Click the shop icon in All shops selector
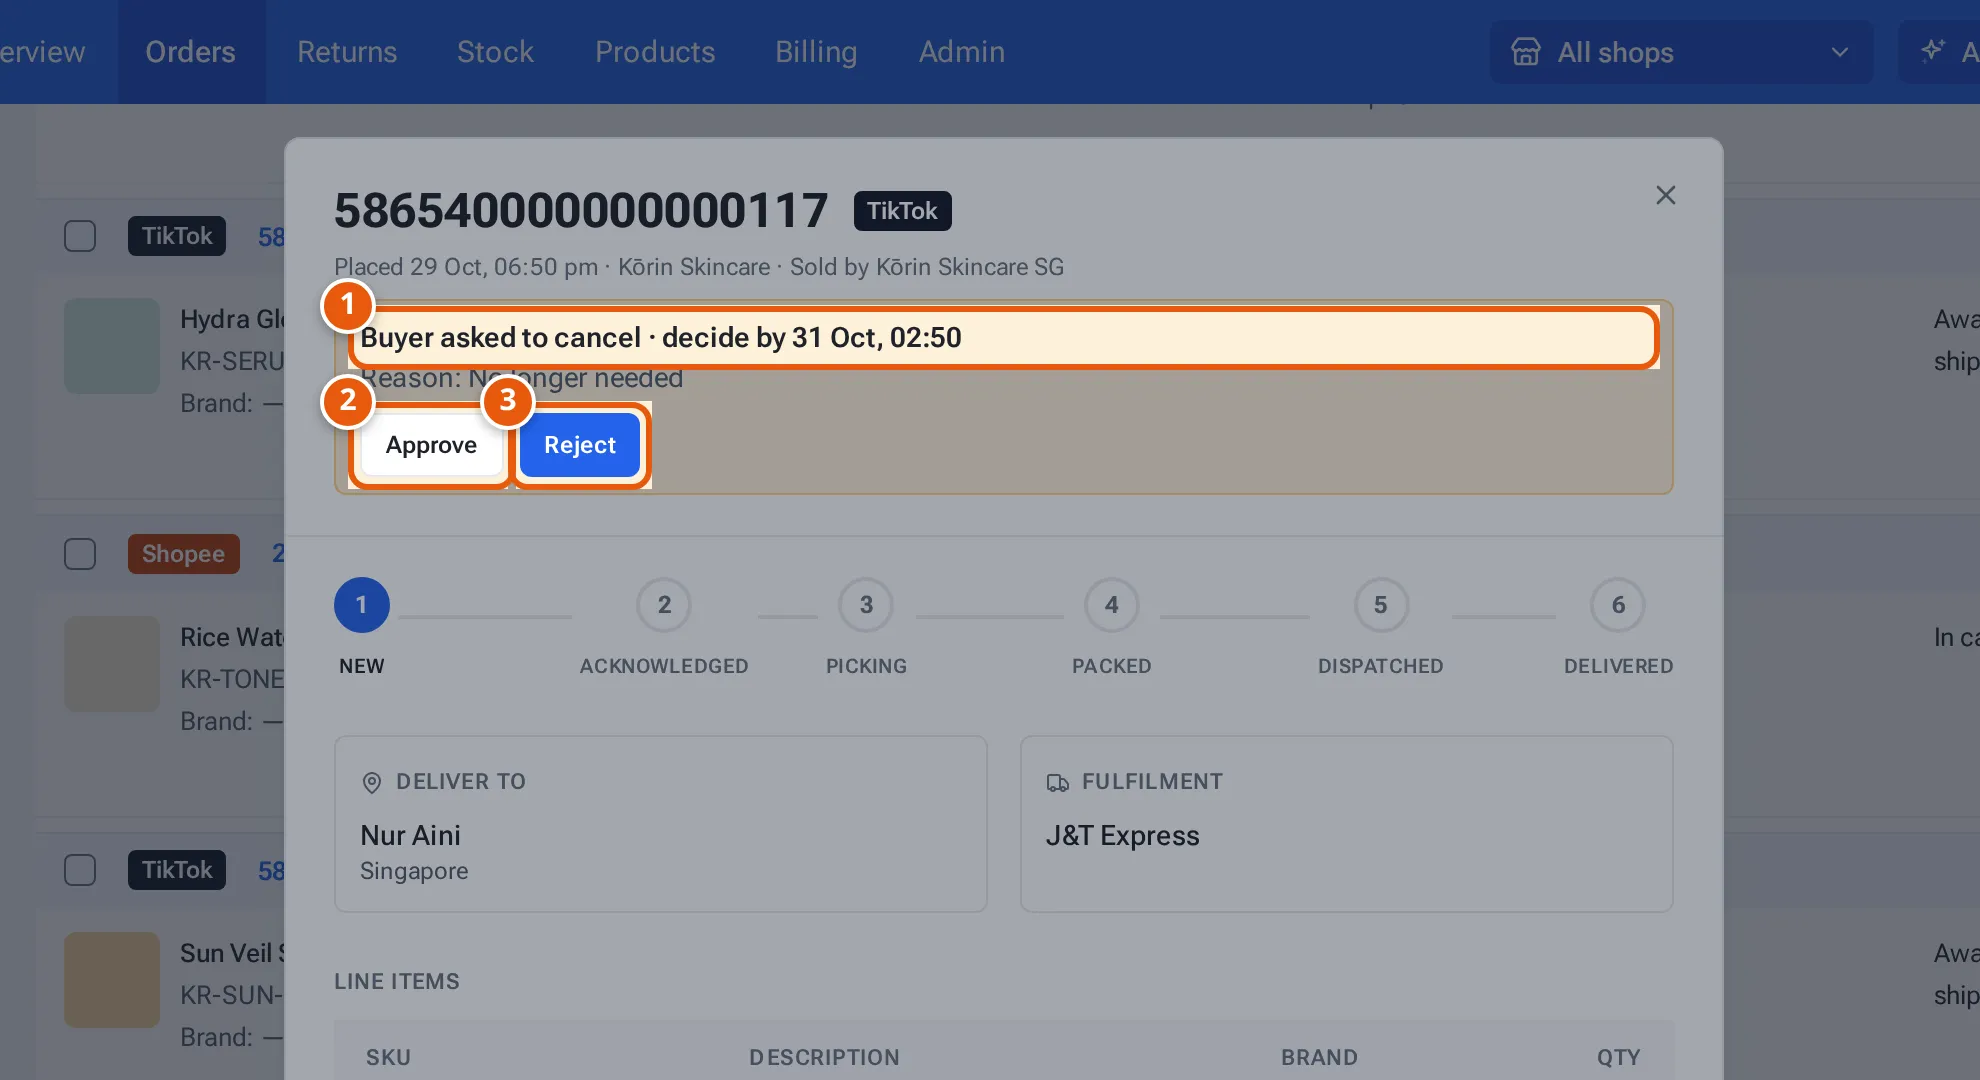 [x=1525, y=52]
